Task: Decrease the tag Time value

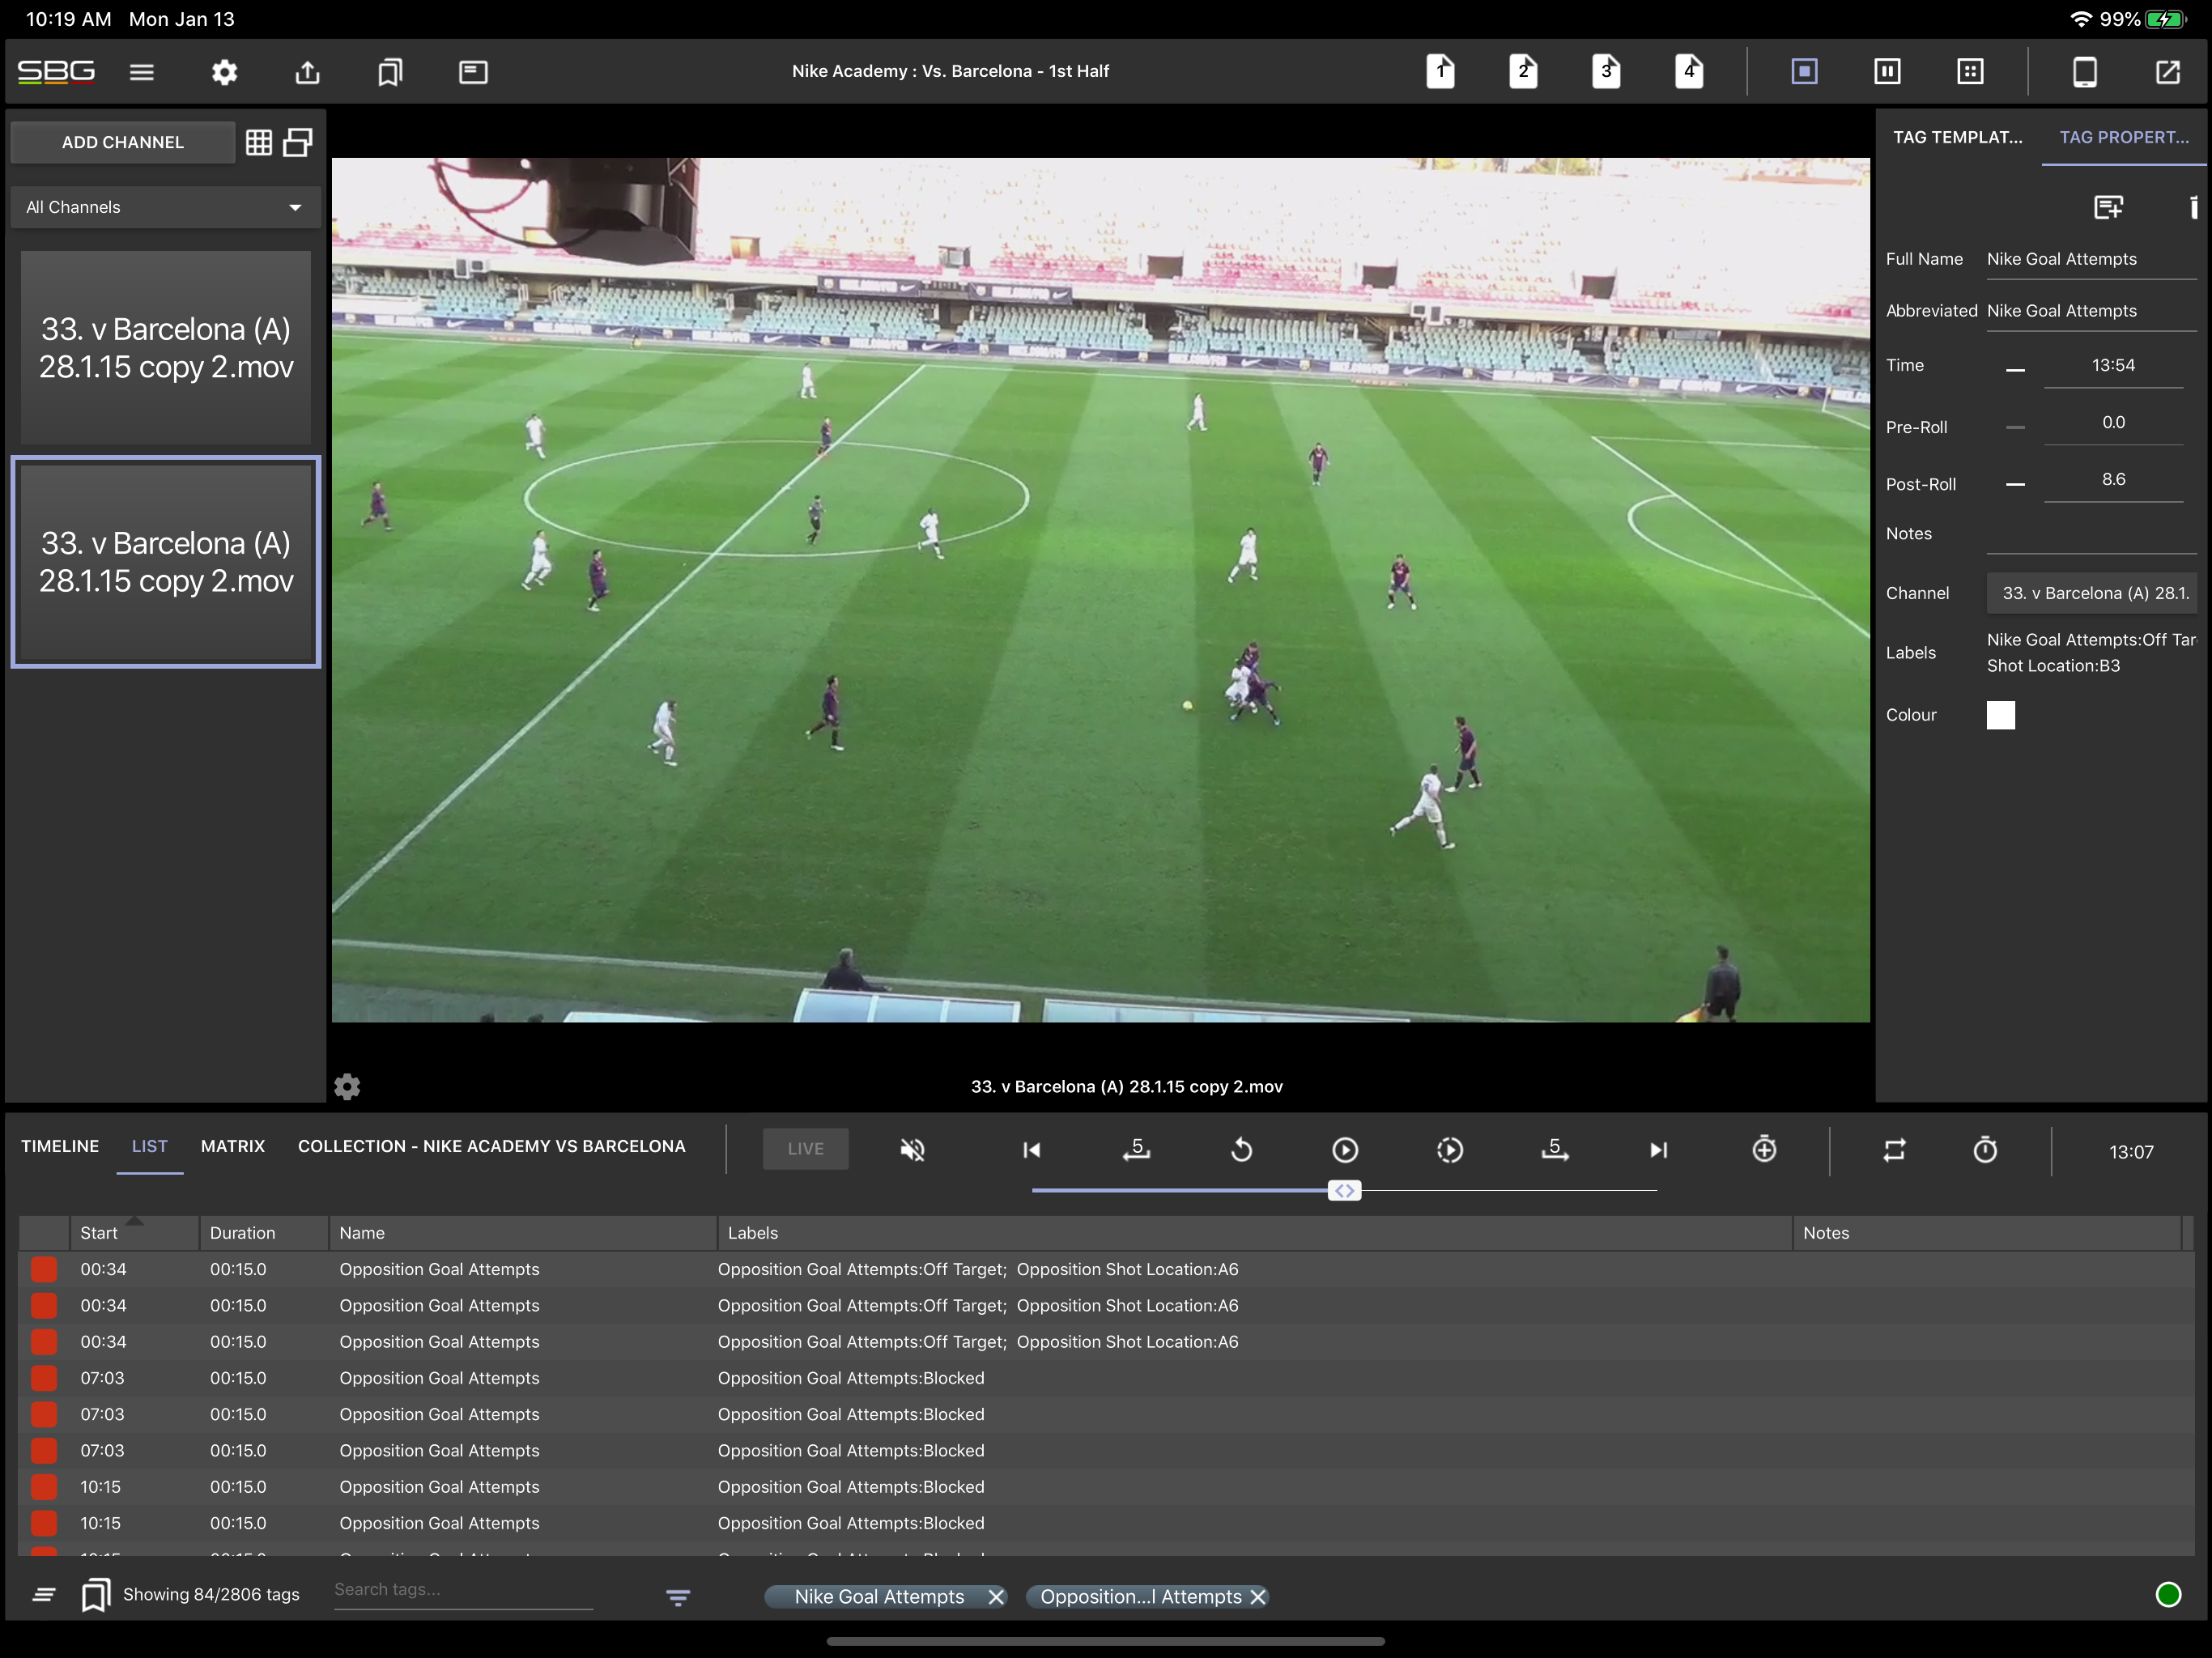Action: (2015, 369)
